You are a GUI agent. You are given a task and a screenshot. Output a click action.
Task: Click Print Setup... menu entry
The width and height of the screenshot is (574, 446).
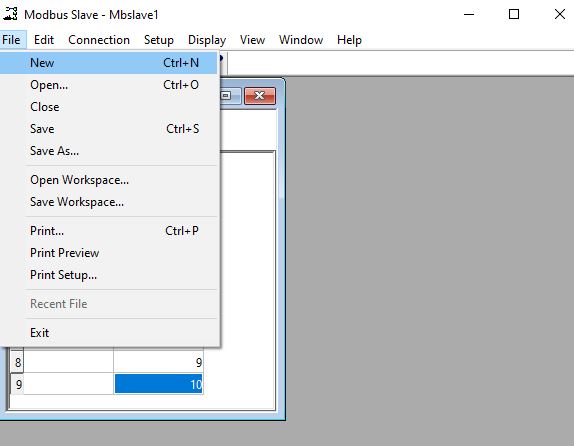click(109, 275)
